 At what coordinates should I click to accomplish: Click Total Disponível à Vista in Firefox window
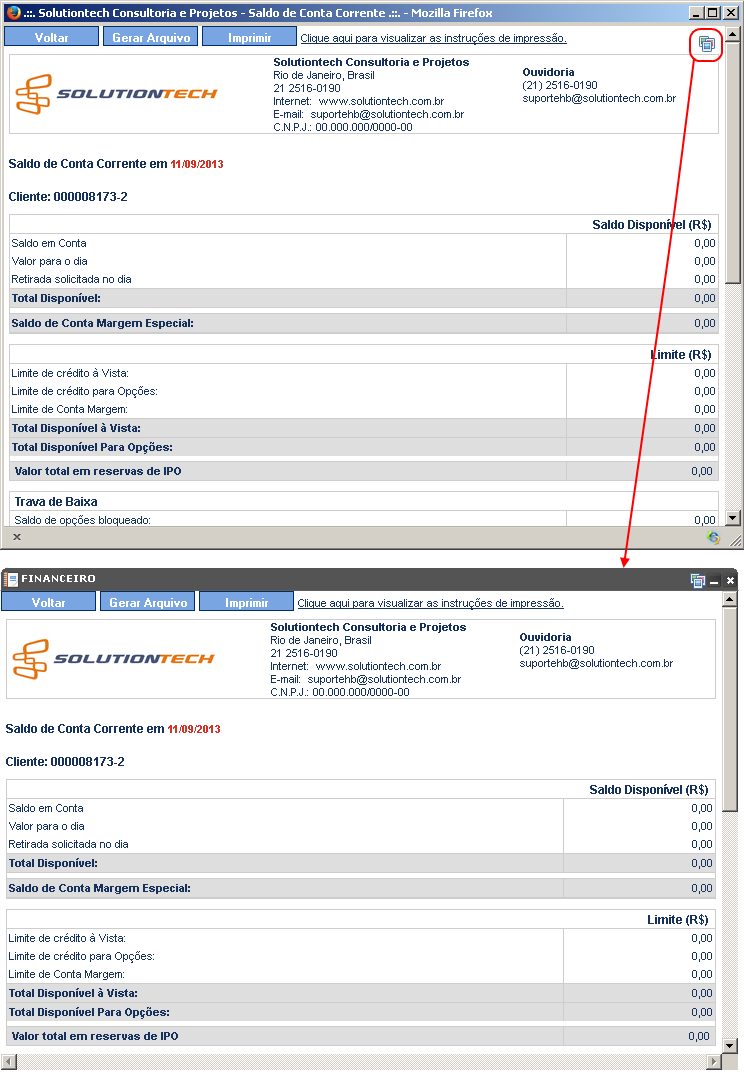76,428
